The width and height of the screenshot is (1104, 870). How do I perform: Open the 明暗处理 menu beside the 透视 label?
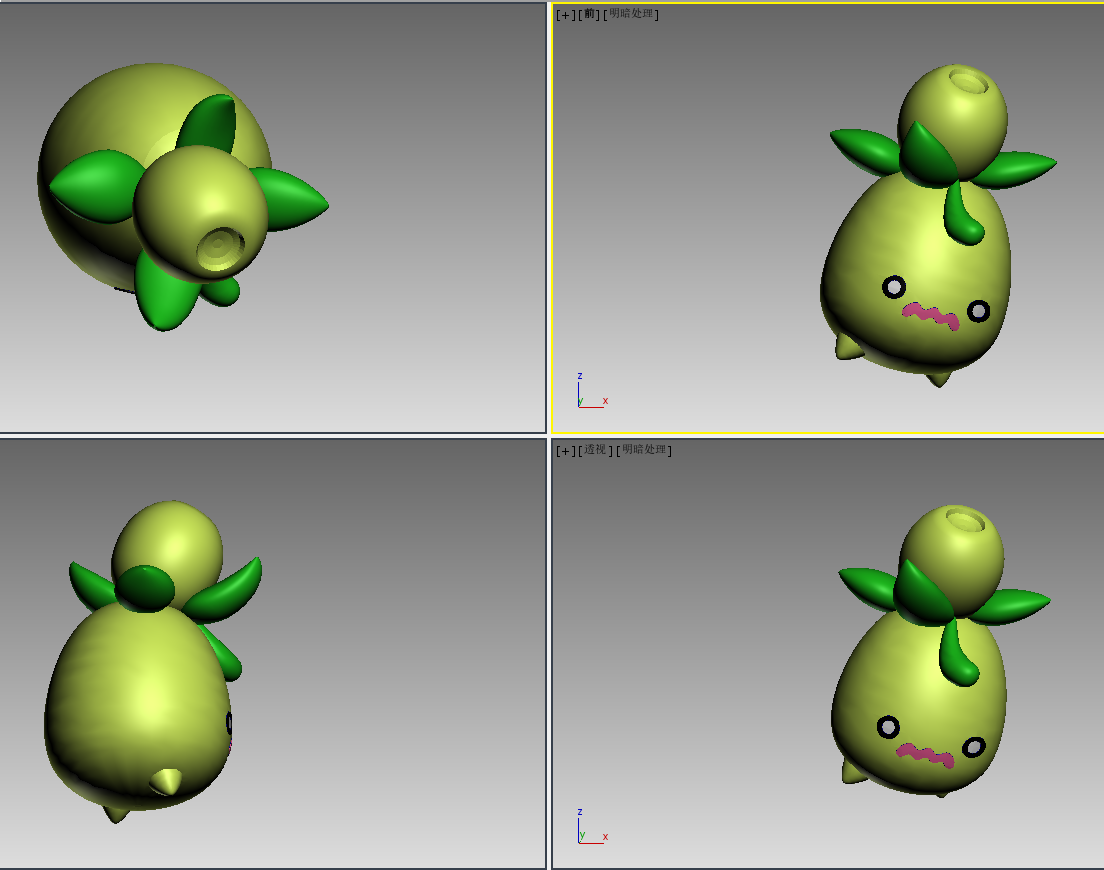(x=644, y=450)
